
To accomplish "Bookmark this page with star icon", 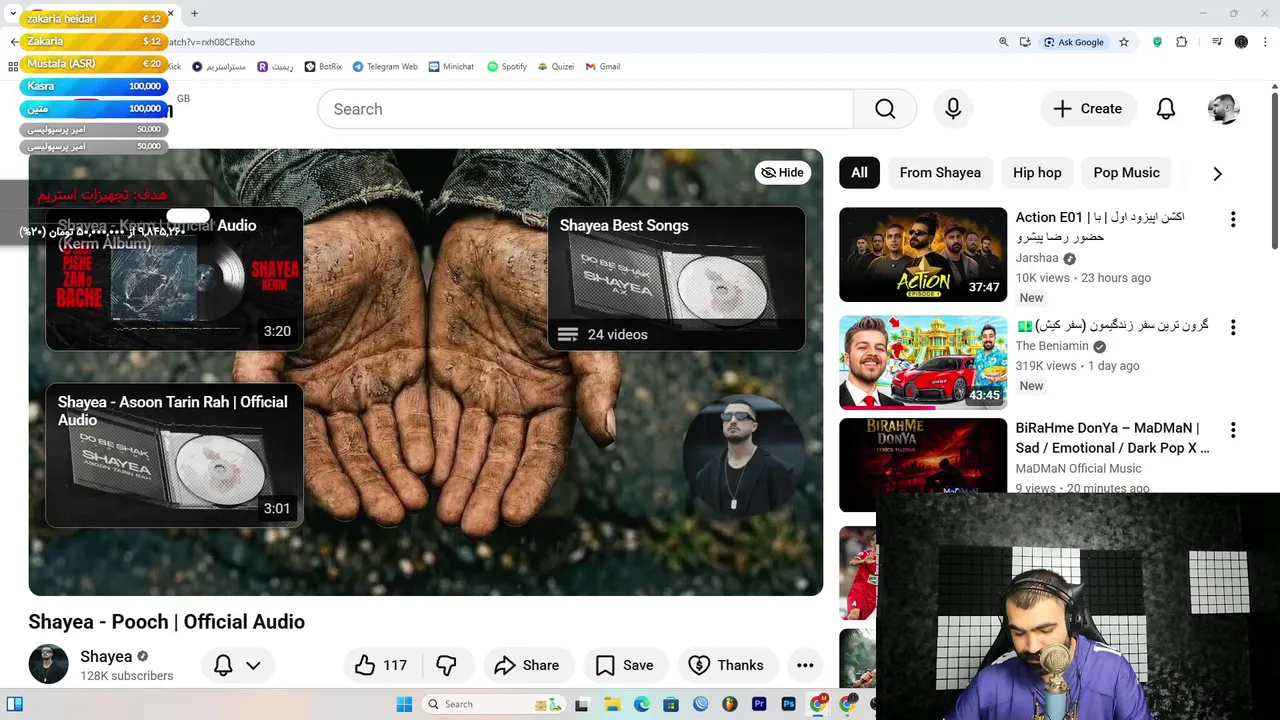I will click(x=1124, y=42).
